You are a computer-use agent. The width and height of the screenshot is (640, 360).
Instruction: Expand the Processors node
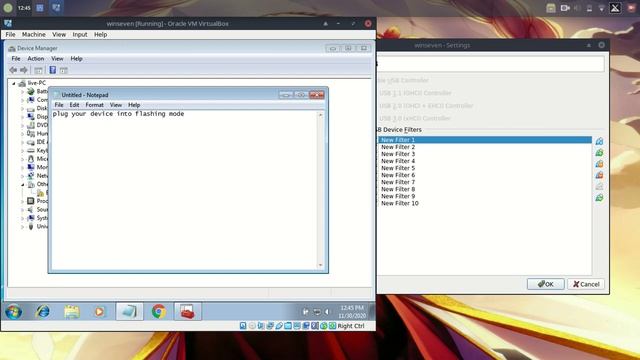[22, 201]
